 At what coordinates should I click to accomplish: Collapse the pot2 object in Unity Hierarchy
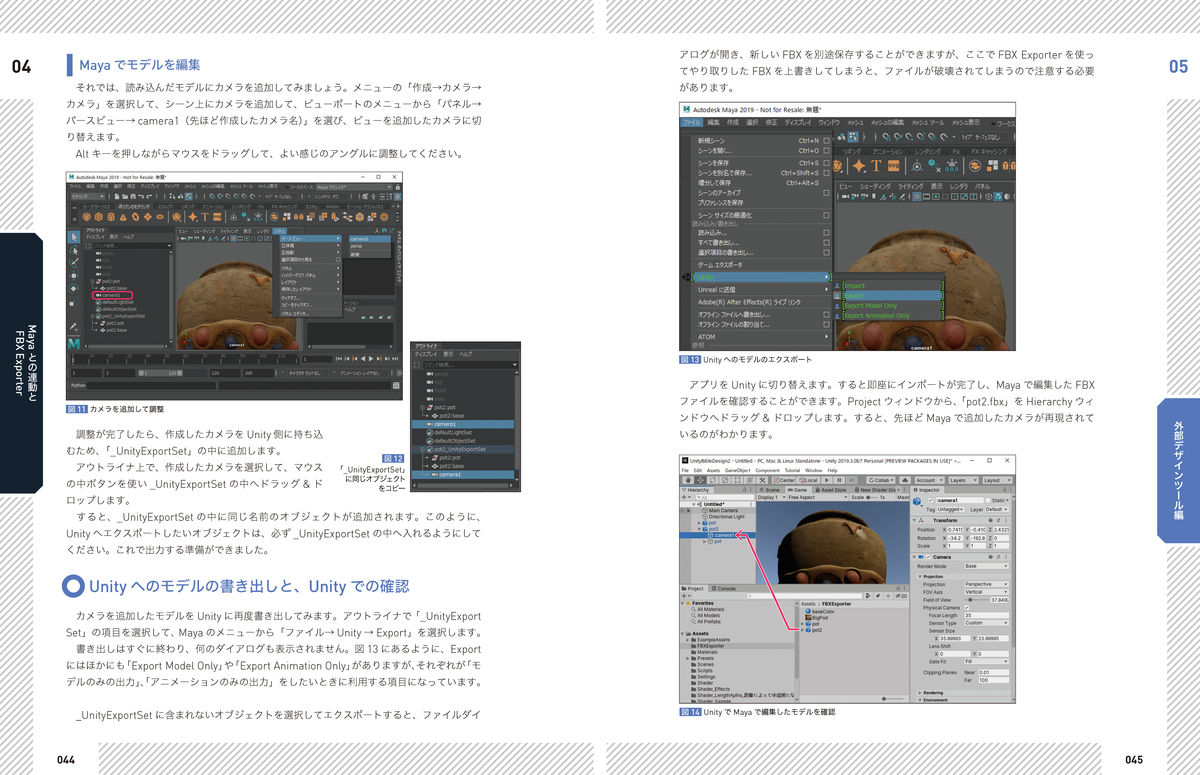699,529
